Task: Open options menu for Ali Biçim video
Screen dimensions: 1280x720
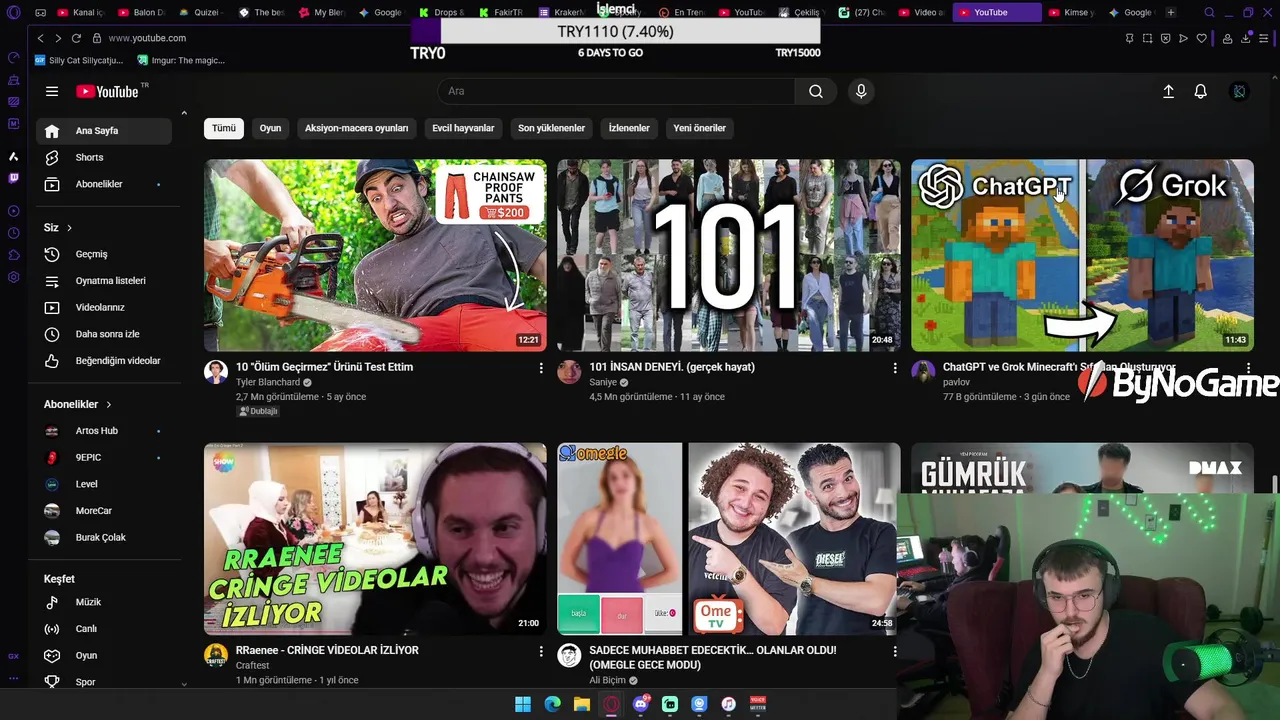Action: (895, 651)
